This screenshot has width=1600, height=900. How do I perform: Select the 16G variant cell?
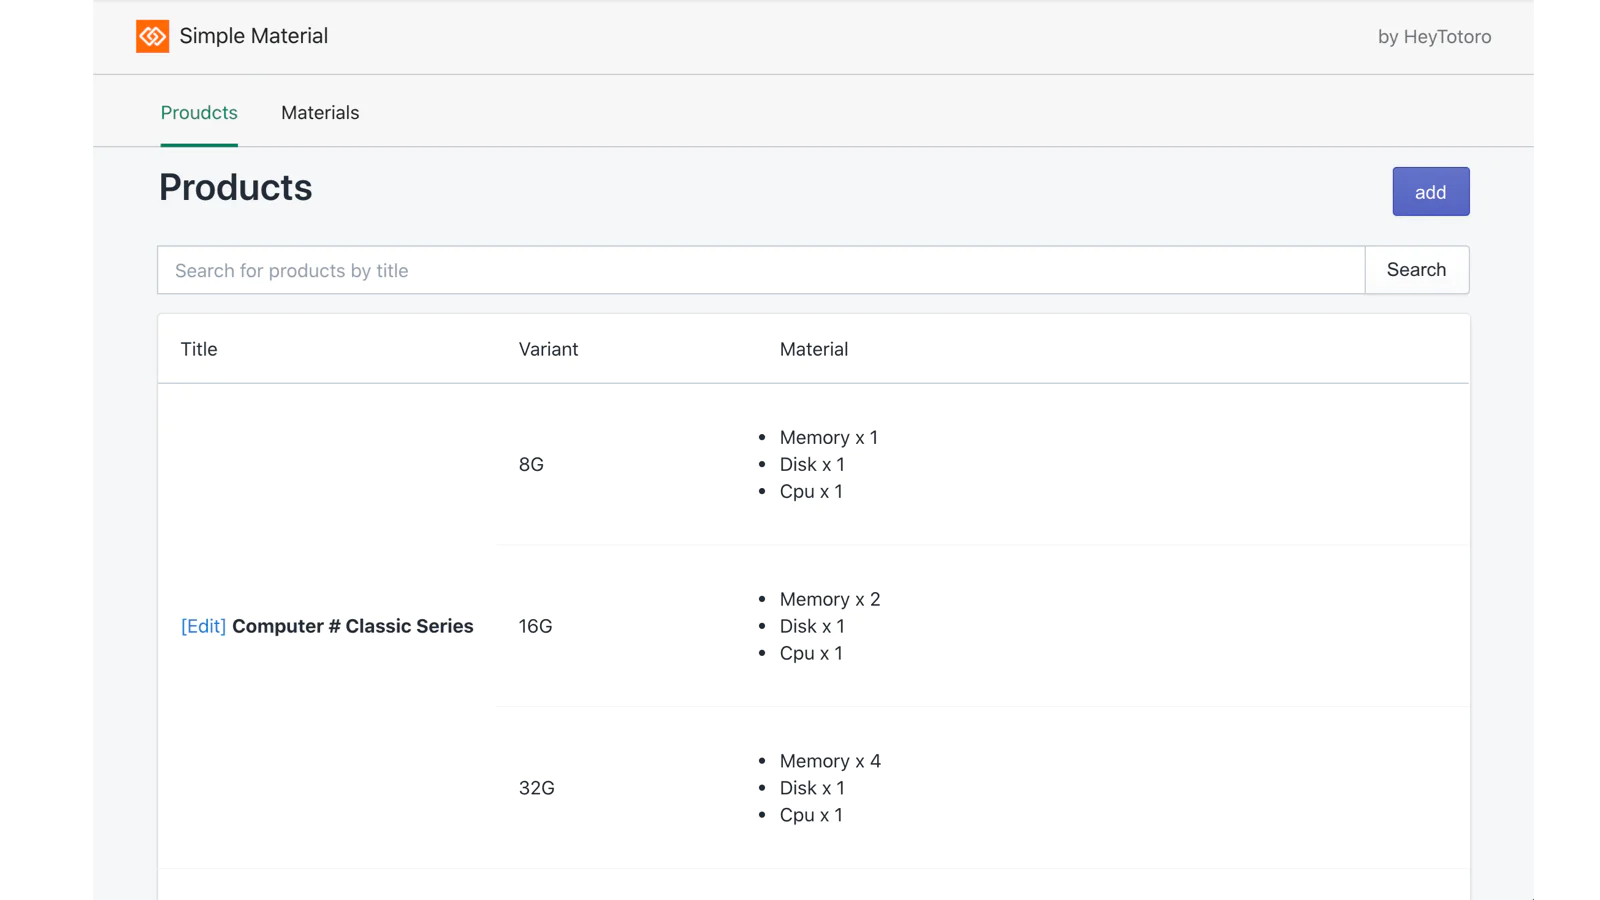tap(535, 626)
